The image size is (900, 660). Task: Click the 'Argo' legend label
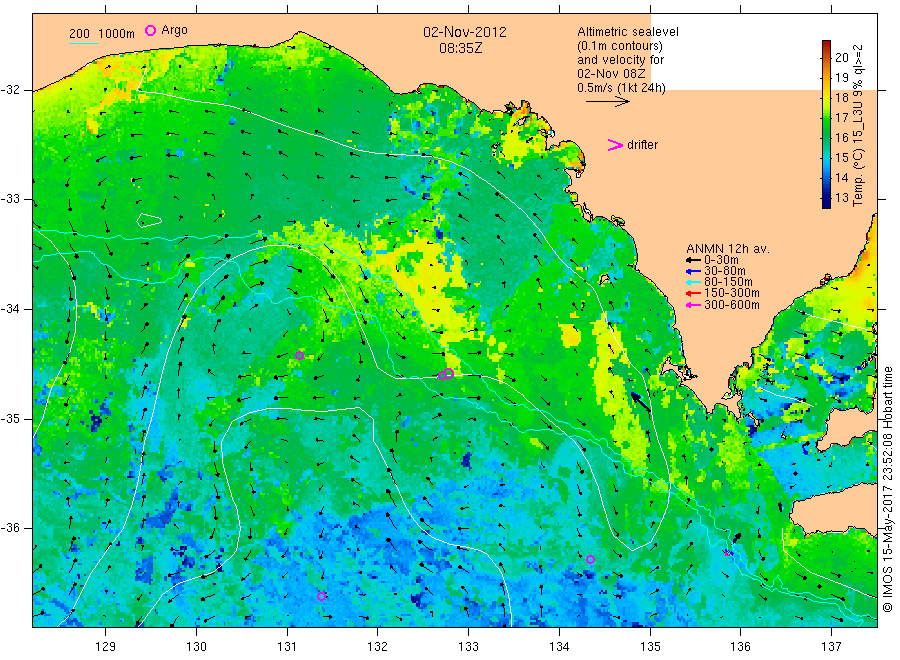[x=174, y=30]
